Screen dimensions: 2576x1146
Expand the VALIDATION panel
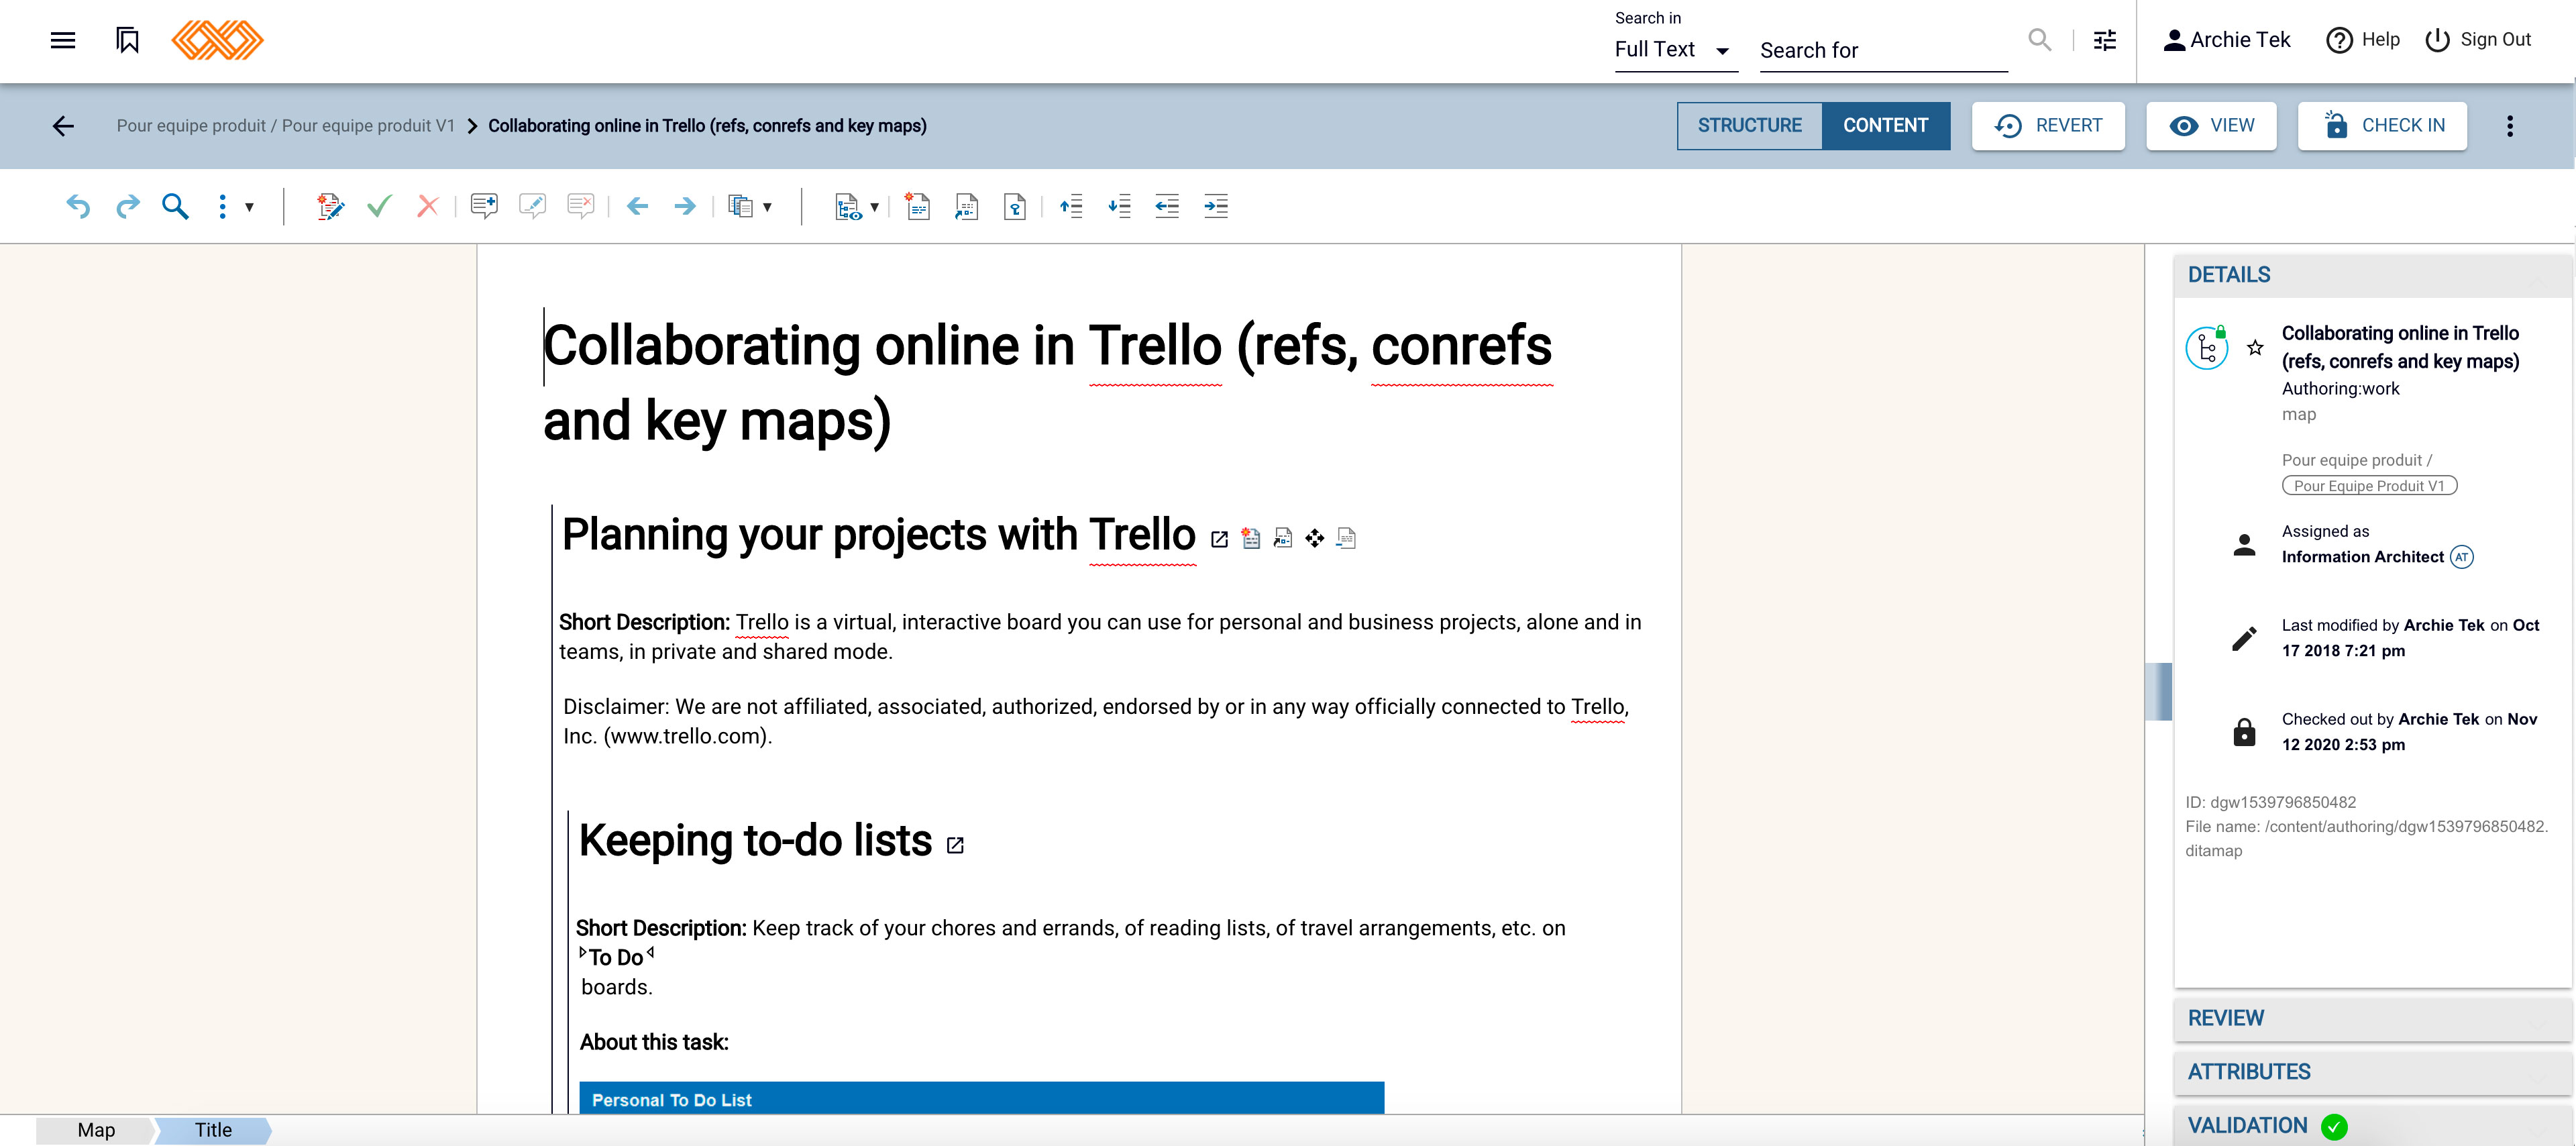(2372, 1126)
